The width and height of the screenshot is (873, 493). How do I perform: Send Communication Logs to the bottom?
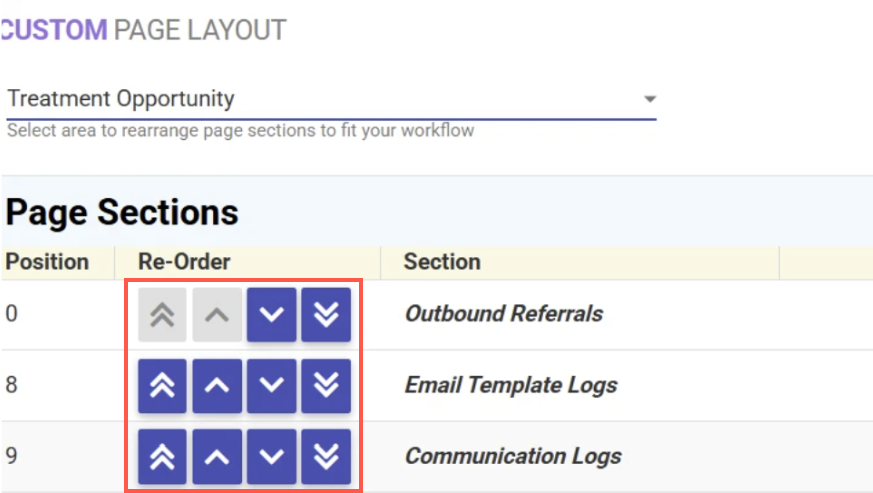click(x=326, y=457)
